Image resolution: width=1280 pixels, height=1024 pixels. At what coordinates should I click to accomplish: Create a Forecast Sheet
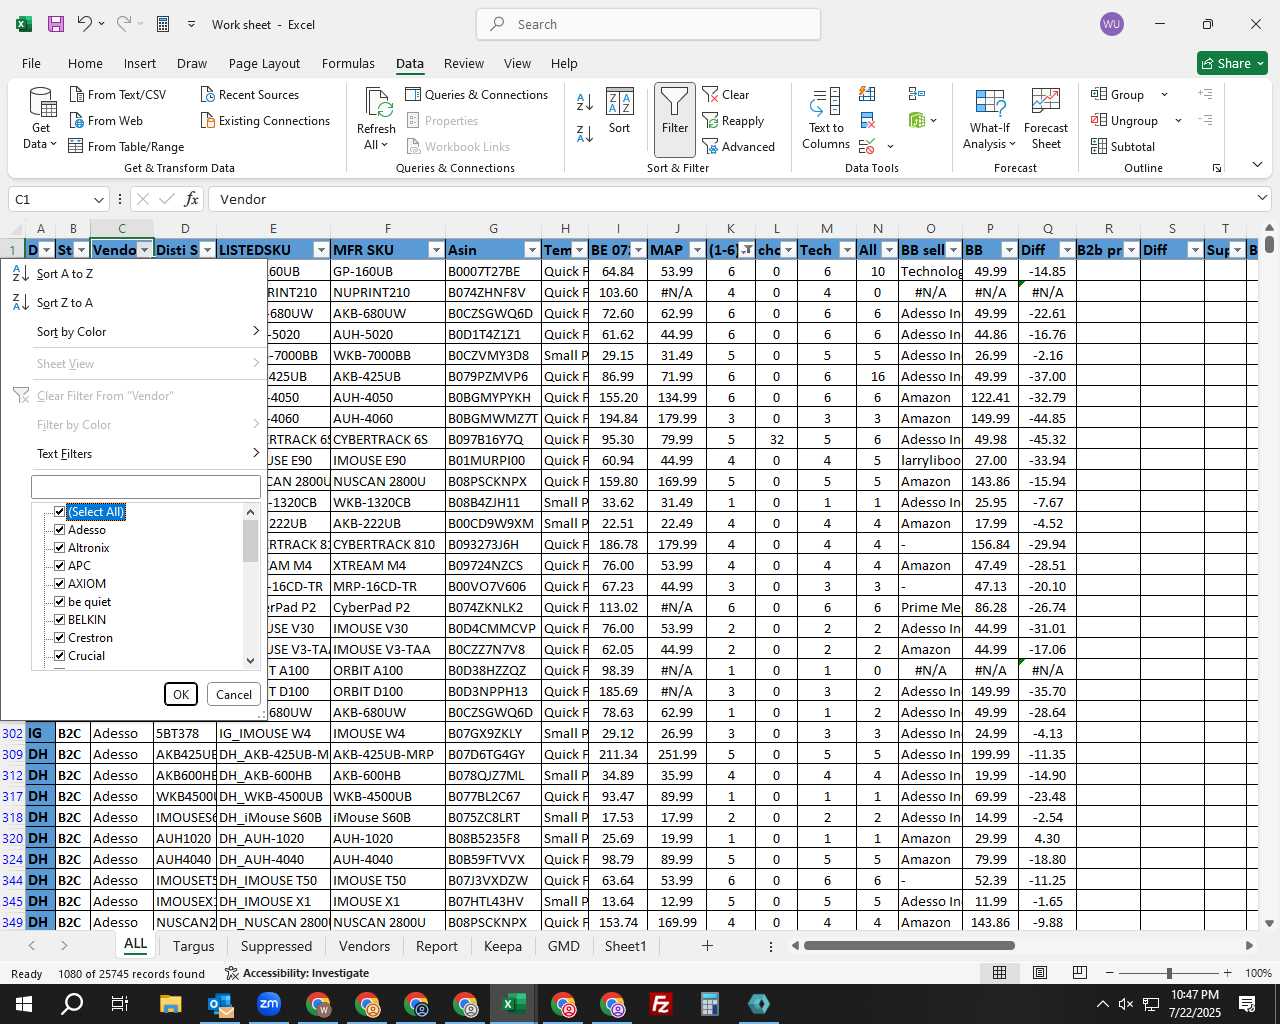click(x=1046, y=119)
